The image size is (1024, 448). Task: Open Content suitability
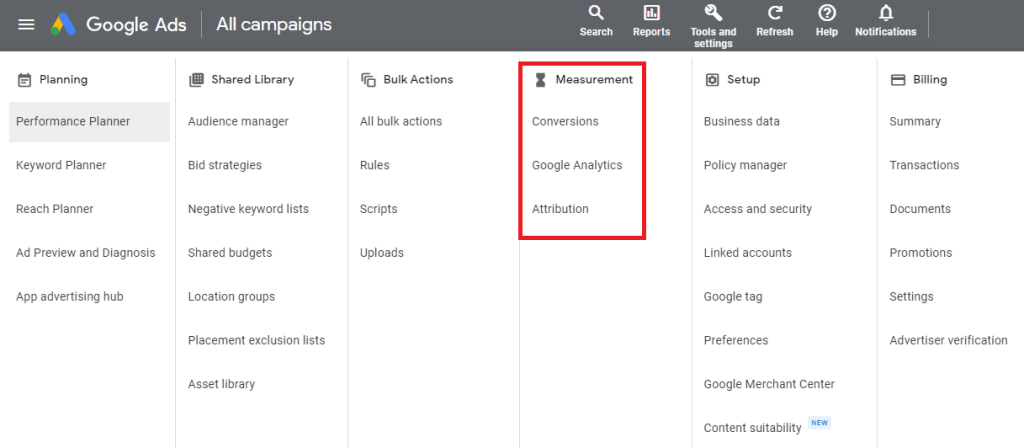pos(752,428)
